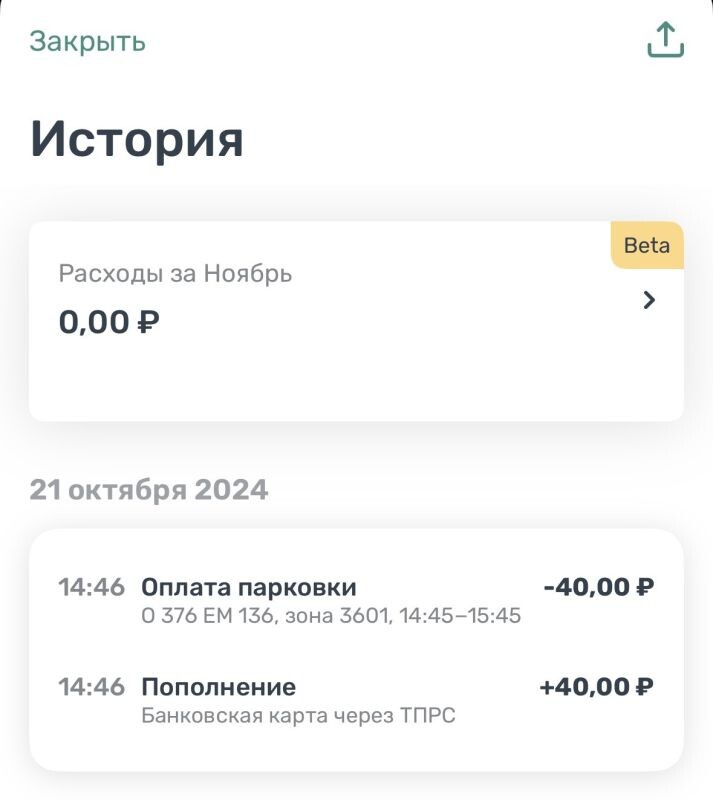Tap the 0,00 ₽ expenses amount
Image resolution: width=713 pixels, height=800 pixels.
tap(109, 320)
